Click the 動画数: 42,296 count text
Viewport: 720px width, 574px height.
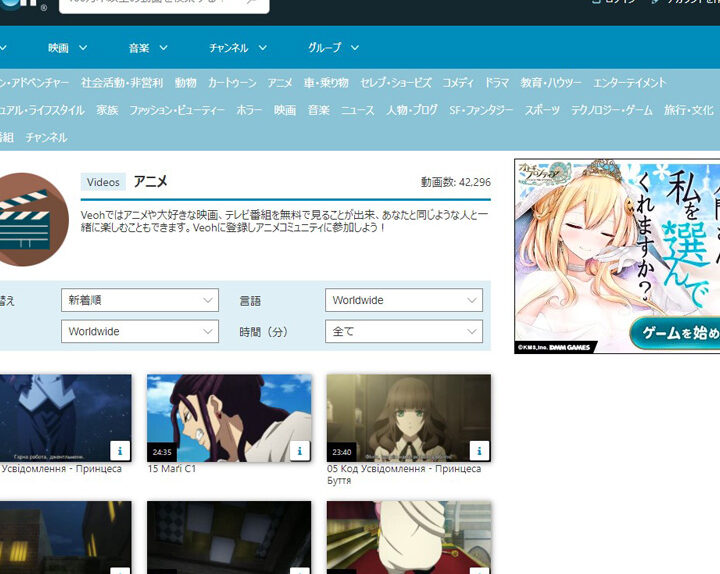click(456, 182)
